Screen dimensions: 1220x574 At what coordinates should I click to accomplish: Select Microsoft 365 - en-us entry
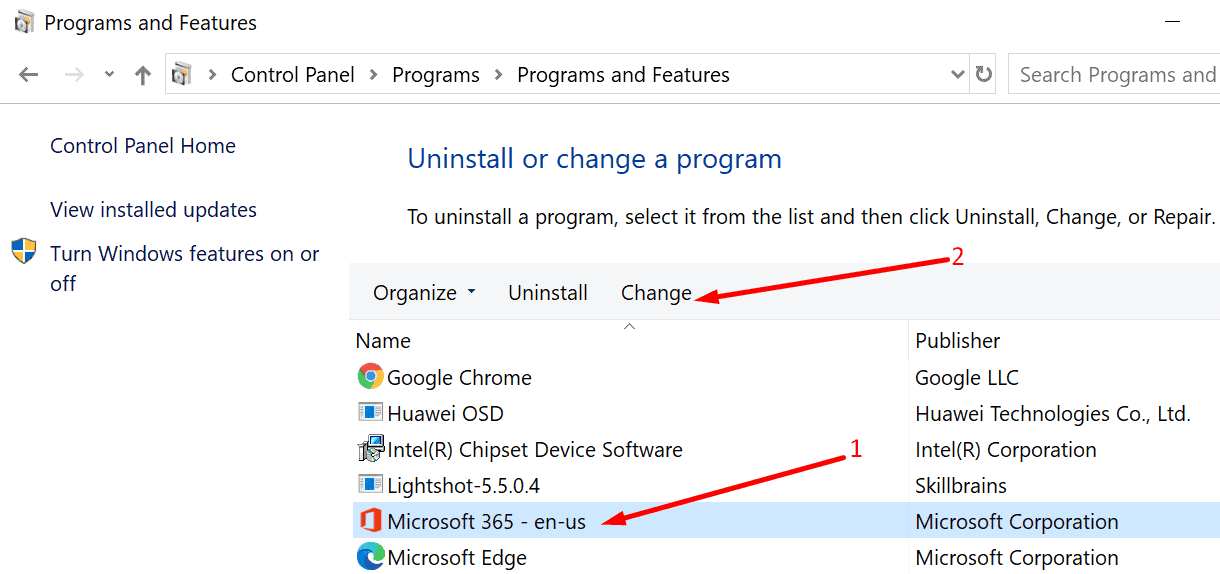click(x=487, y=522)
